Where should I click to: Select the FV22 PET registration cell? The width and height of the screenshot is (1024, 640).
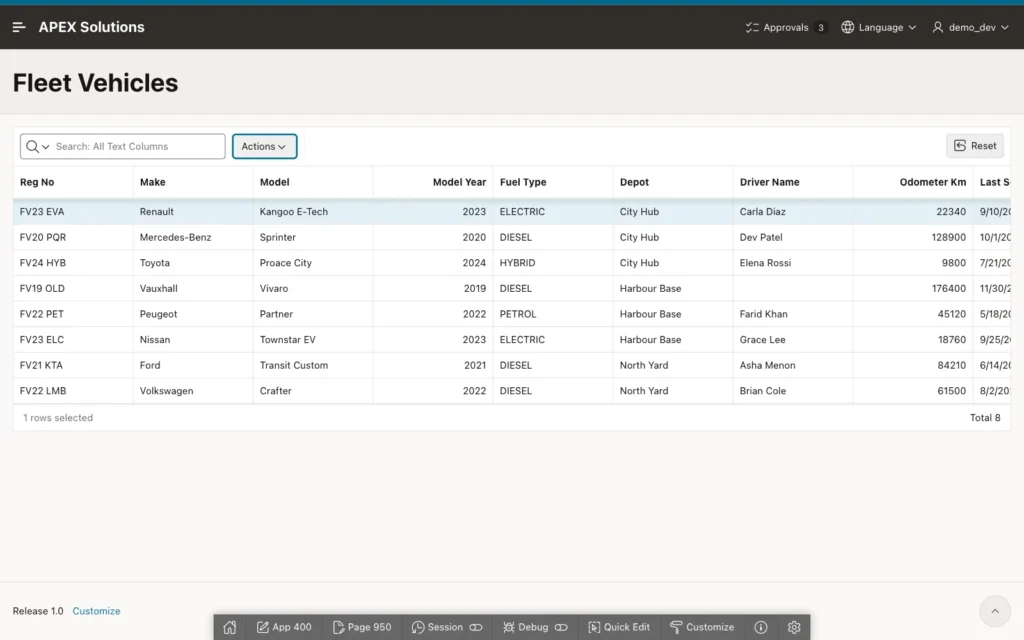(73, 313)
